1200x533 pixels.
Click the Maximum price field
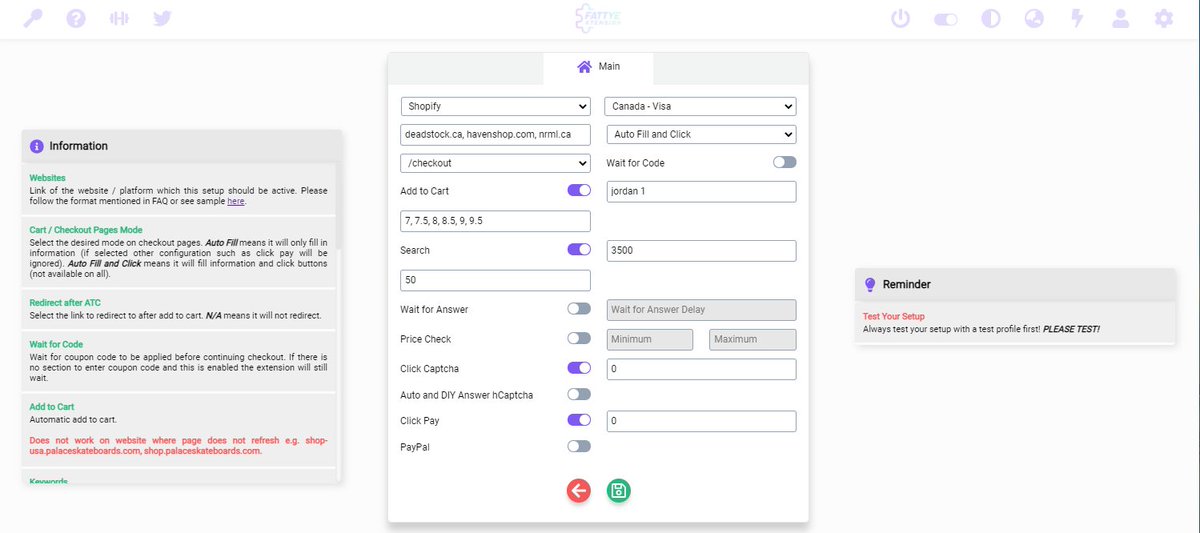tap(753, 340)
